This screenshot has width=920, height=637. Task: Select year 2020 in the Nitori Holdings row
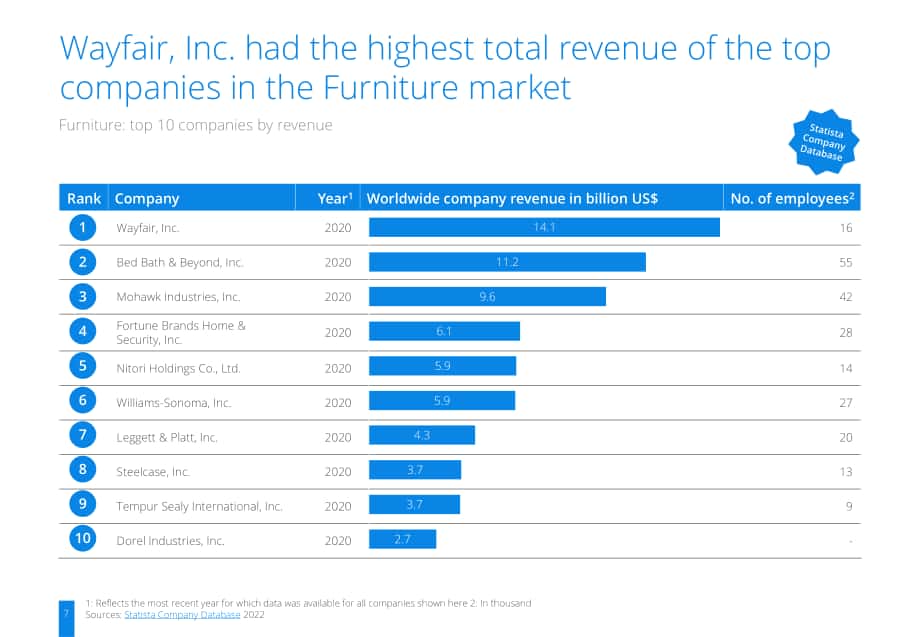coord(338,368)
